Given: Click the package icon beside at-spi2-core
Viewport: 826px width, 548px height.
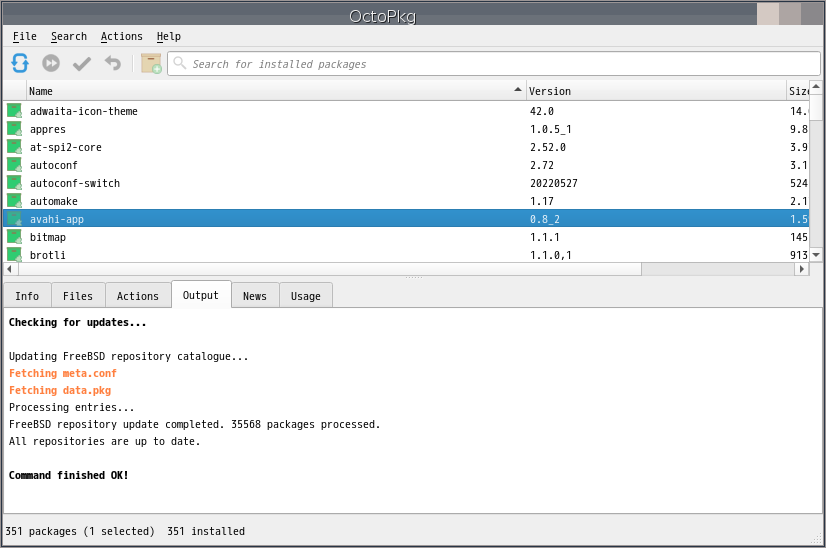Looking at the screenshot, I should point(14,146).
